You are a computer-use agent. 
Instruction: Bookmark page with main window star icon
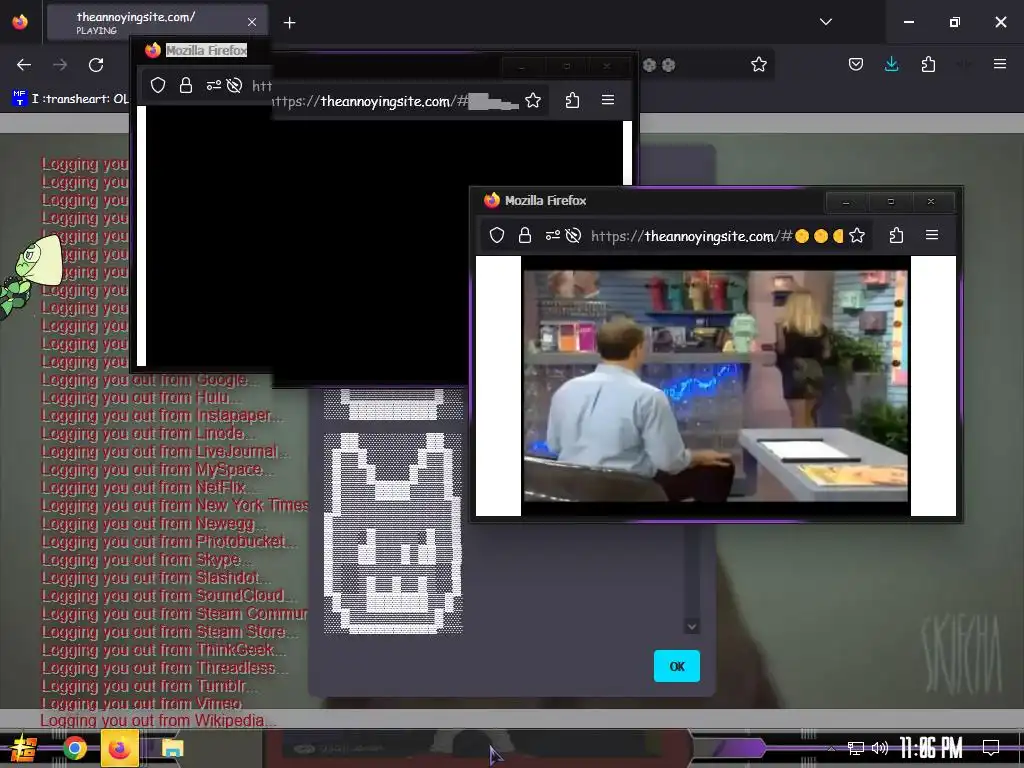tap(758, 65)
